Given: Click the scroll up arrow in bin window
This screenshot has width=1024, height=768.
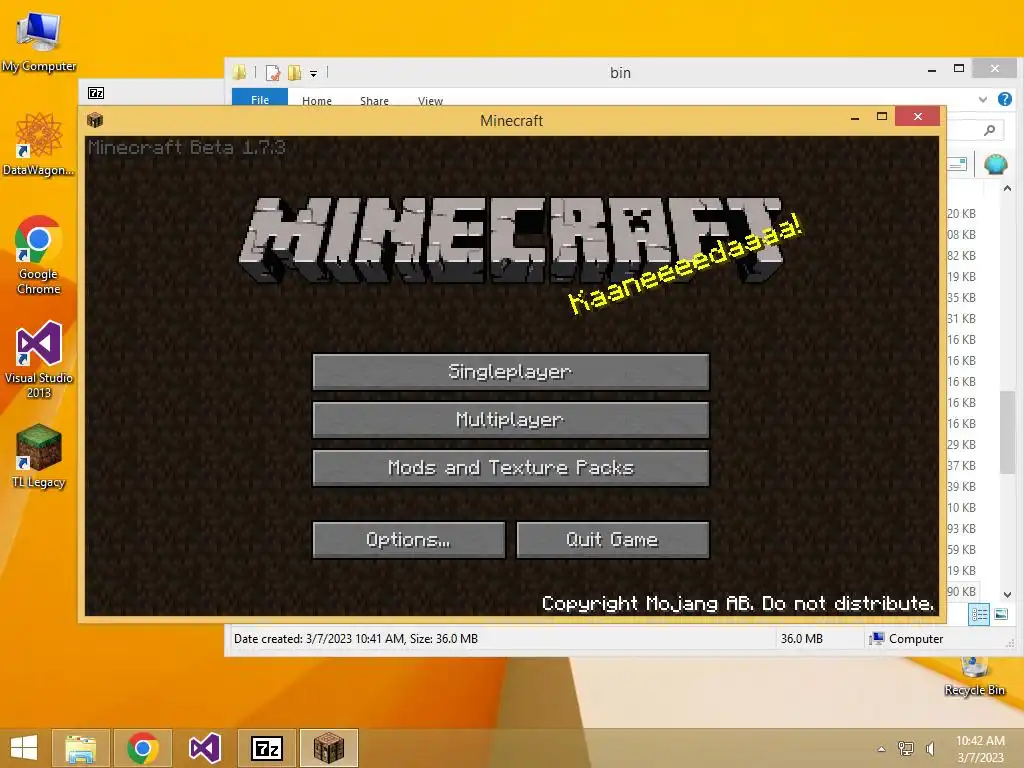Looking at the screenshot, I should point(1008,188).
